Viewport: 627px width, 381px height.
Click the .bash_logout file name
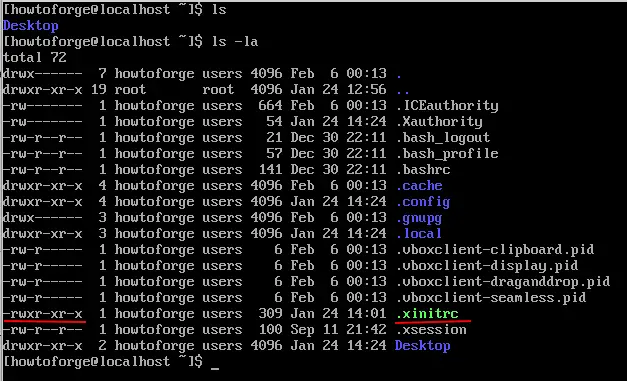pos(443,138)
